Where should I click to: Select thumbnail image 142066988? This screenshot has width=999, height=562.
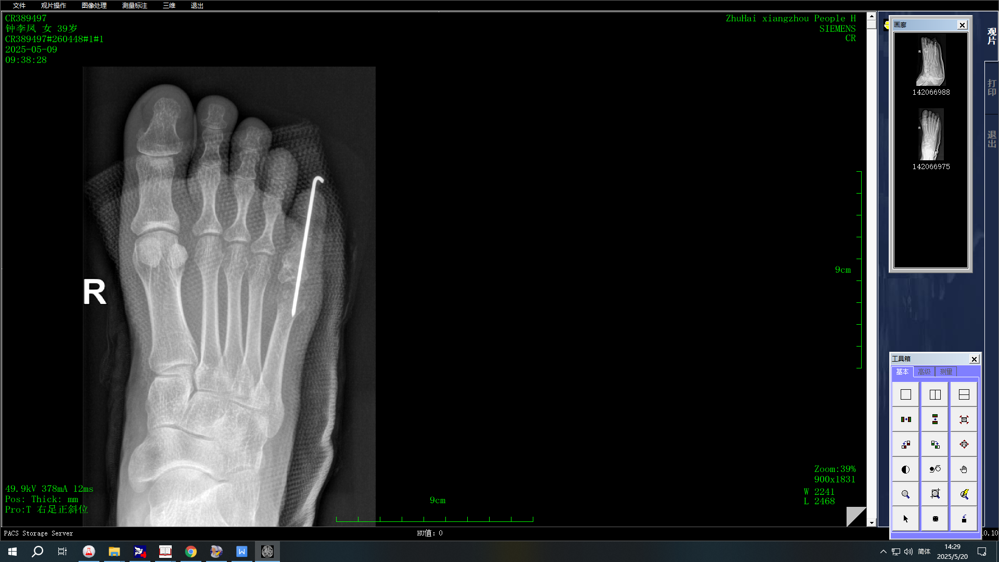(x=930, y=62)
